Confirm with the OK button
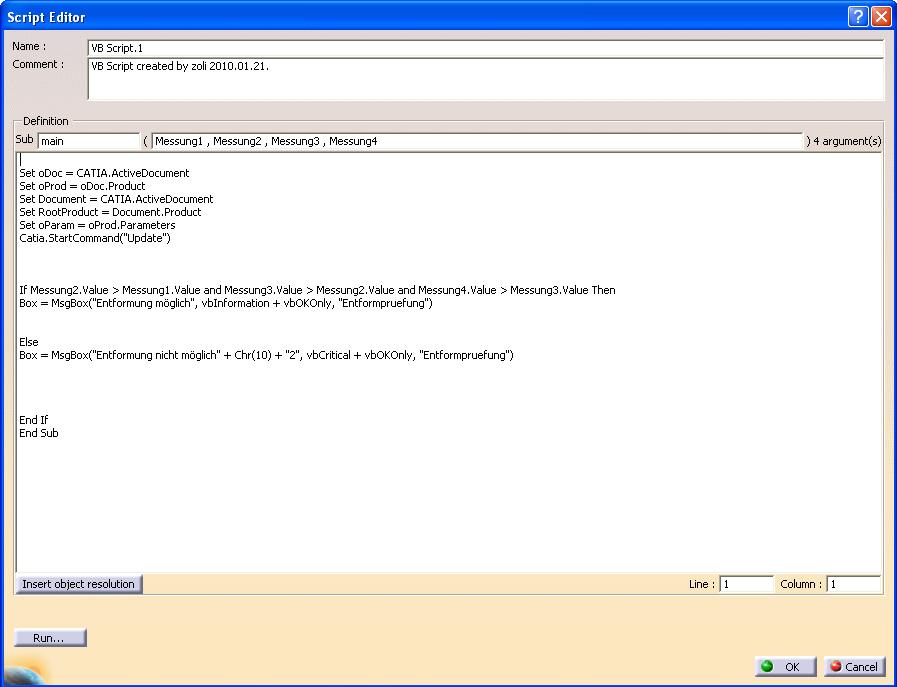Screen dimensions: 897x687 (x=786, y=666)
